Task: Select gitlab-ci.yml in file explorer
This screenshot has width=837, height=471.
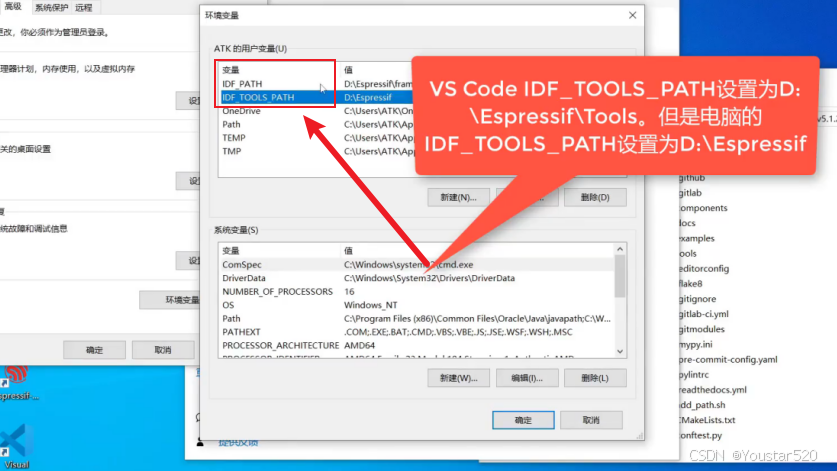Action: point(704,315)
